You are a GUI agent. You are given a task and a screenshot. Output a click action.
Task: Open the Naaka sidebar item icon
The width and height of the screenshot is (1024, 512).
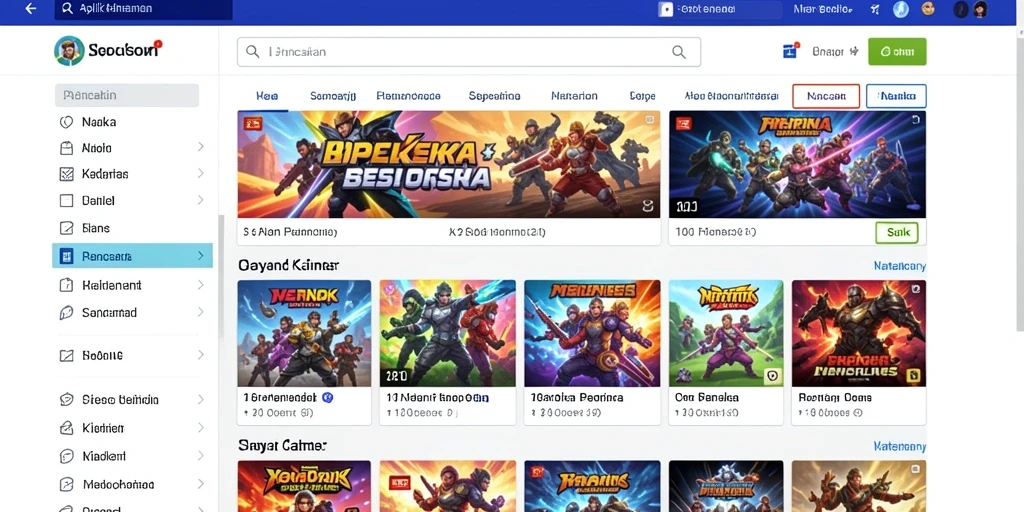point(66,122)
